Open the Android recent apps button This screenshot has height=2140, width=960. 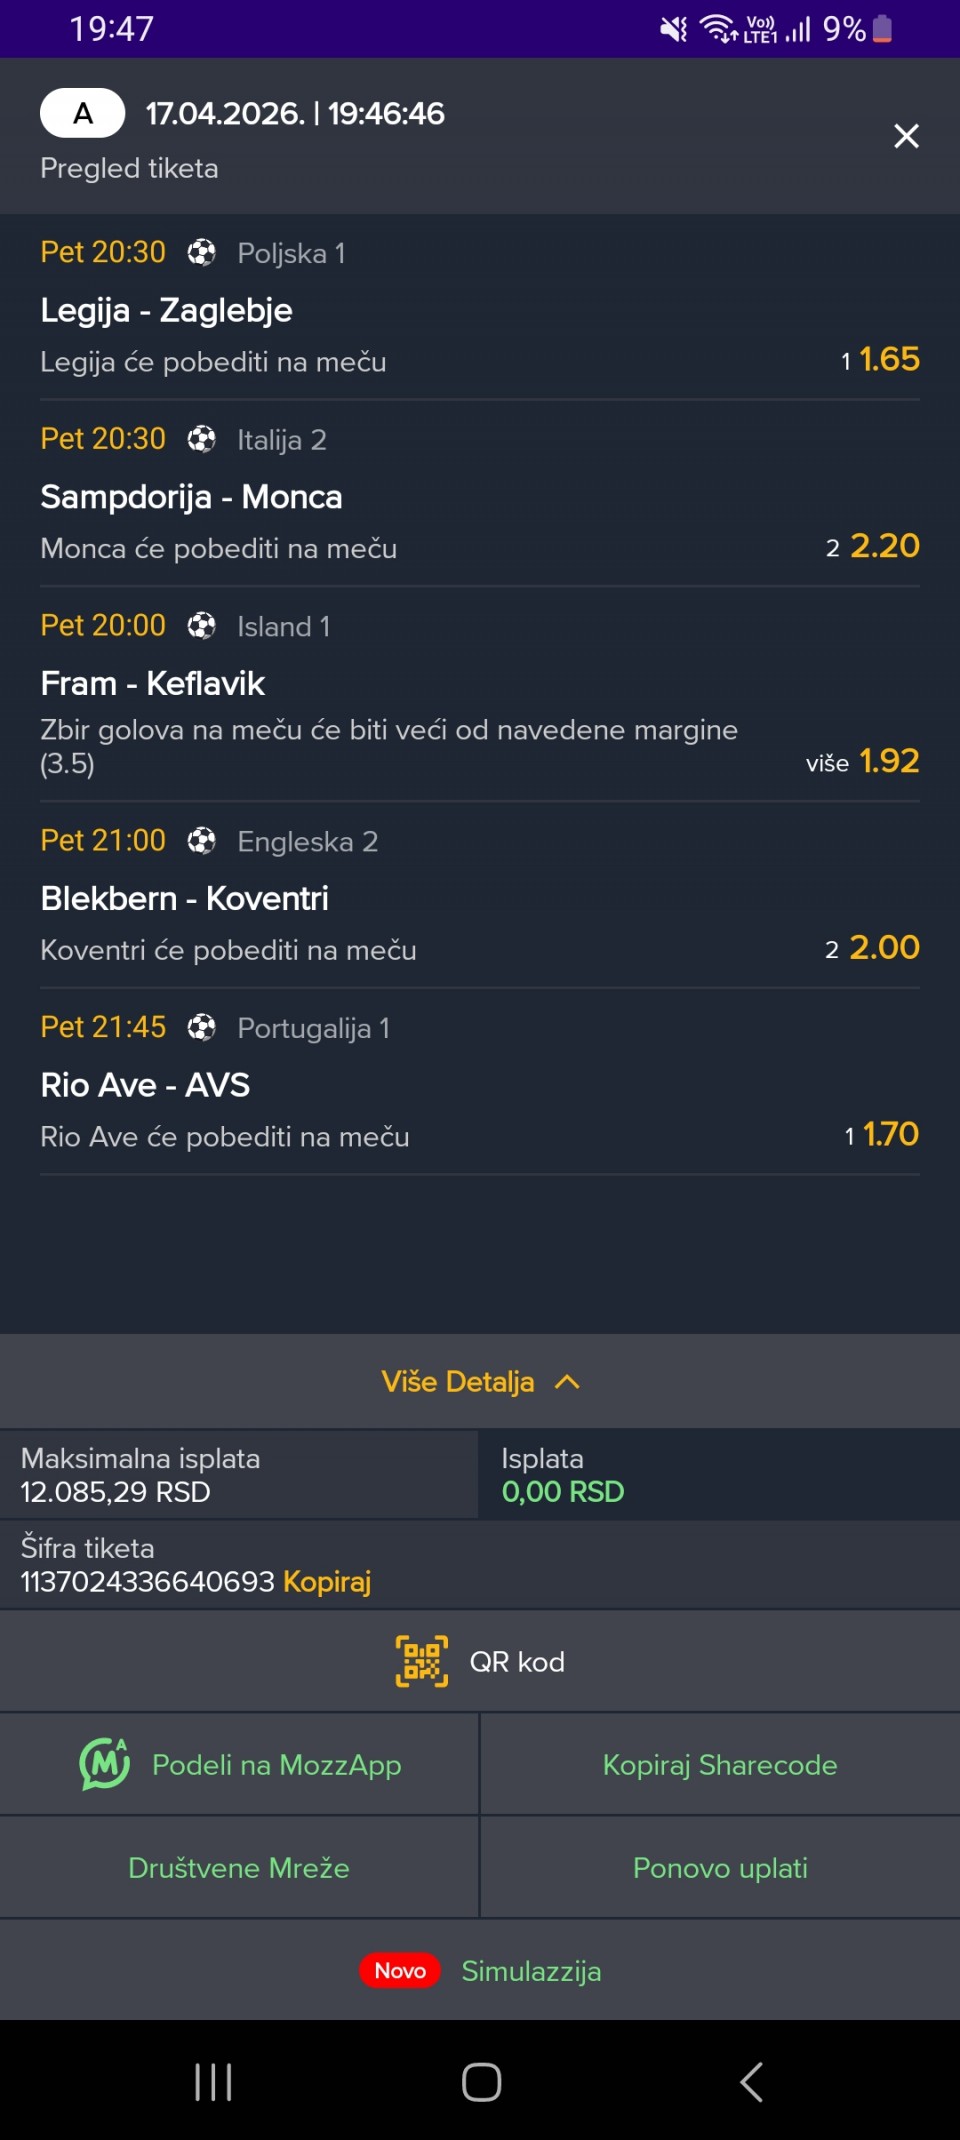point(213,2082)
